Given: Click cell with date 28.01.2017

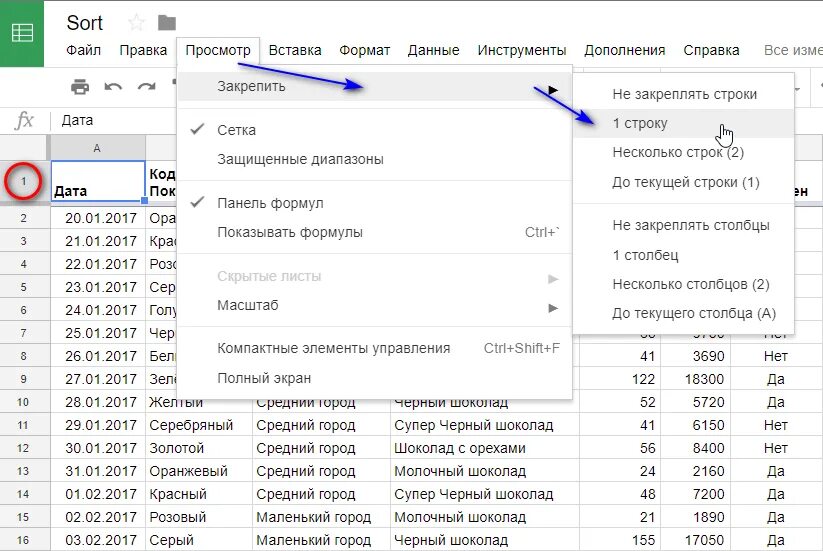Looking at the screenshot, I should pyautogui.click(x=98, y=402).
